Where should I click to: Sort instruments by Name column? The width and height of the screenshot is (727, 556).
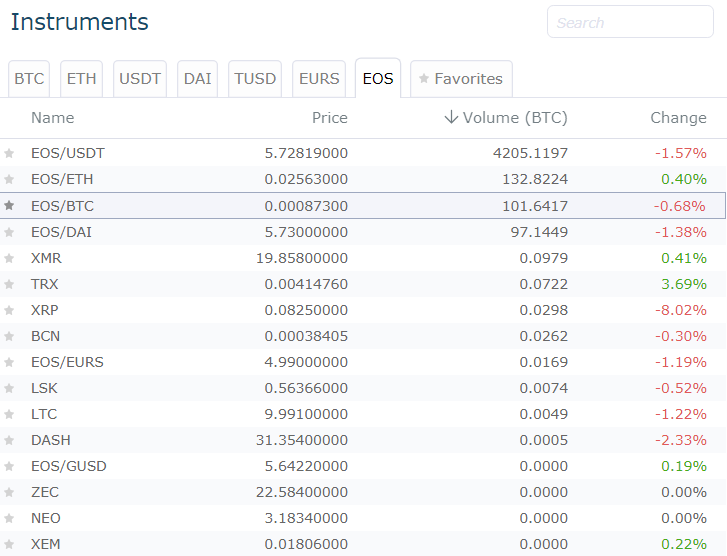pyautogui.click(x=52, y=118)
